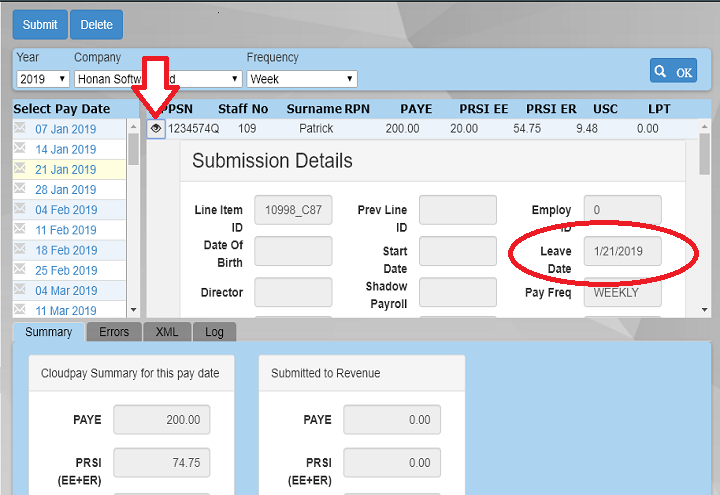720x495 pixels.
Task: Click envelope icon next to 07 Jan 2019
Action: coord(20,129)
